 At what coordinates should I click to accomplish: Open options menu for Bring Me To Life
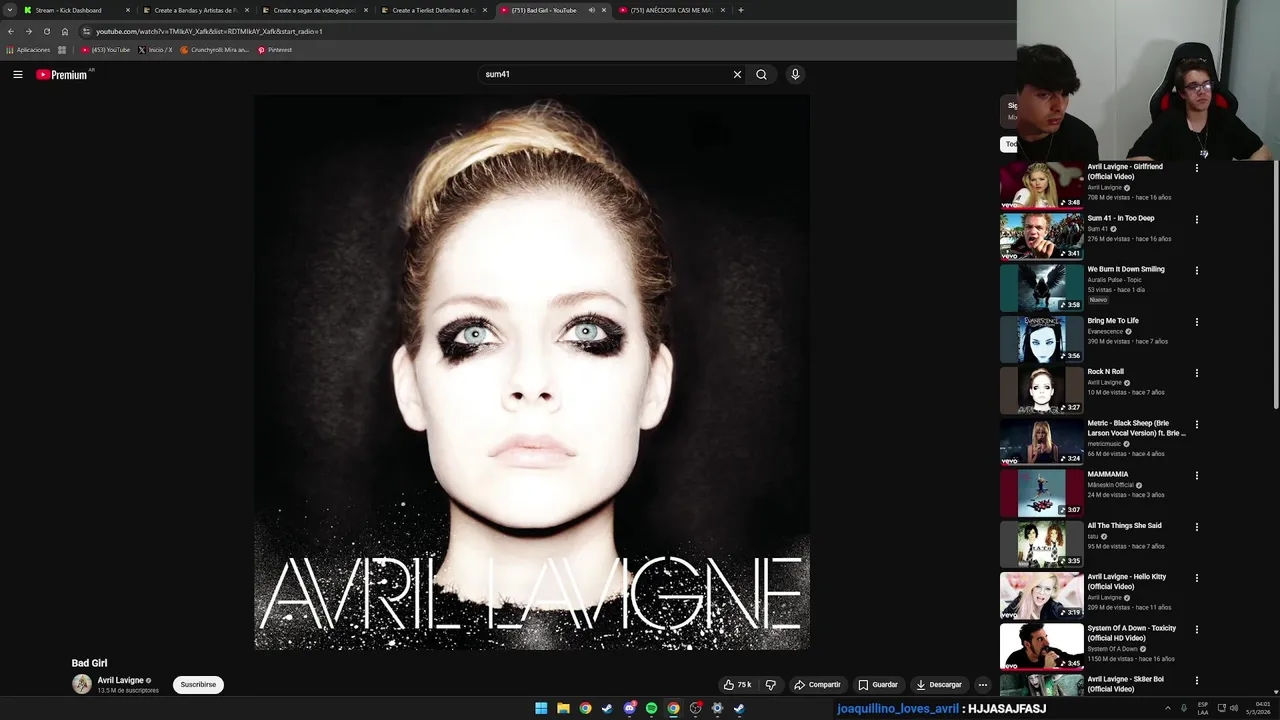tap(1197, 322)
